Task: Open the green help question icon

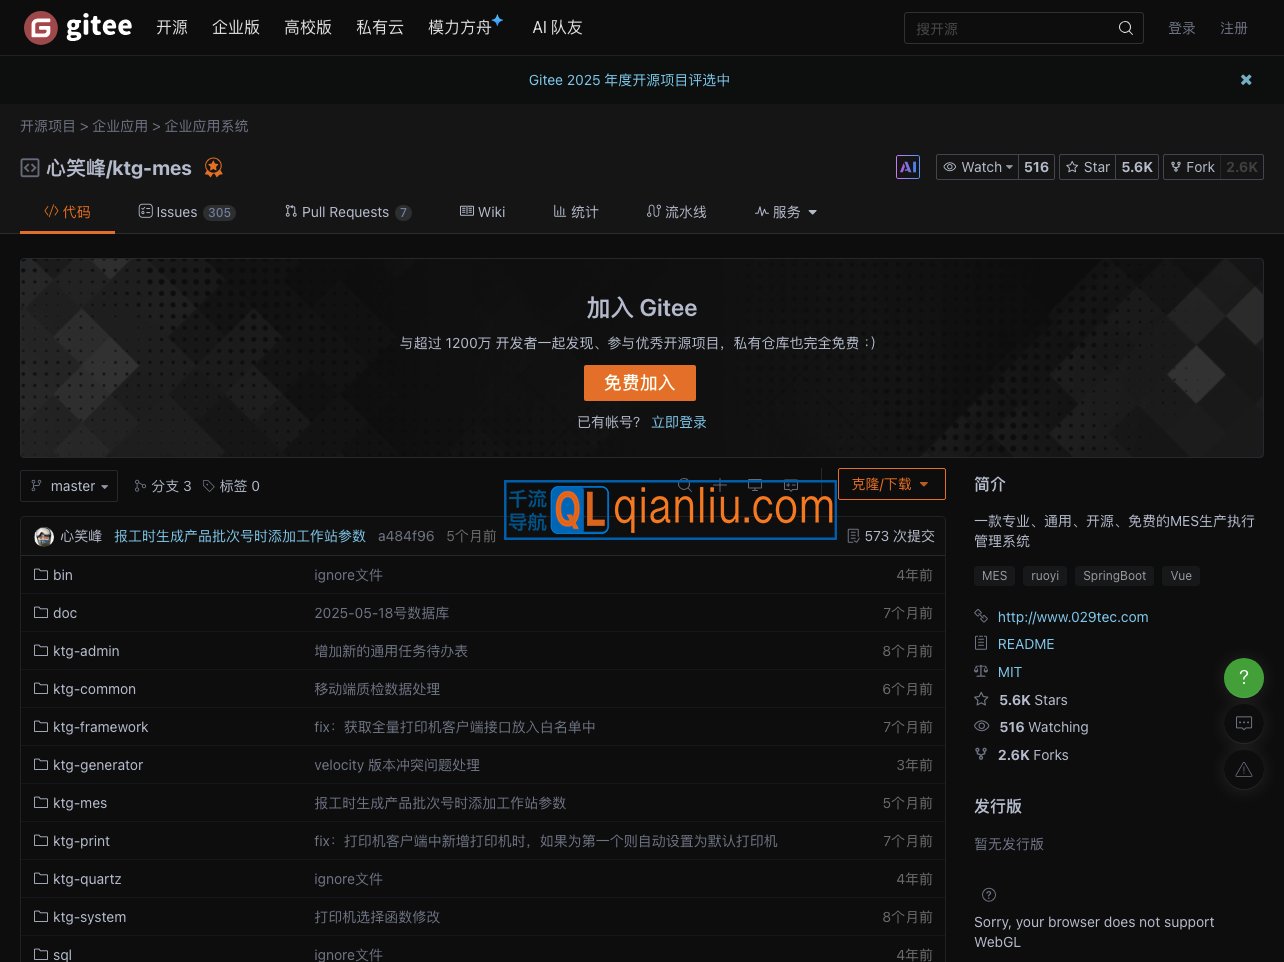Action: [x=1243, y=677]
